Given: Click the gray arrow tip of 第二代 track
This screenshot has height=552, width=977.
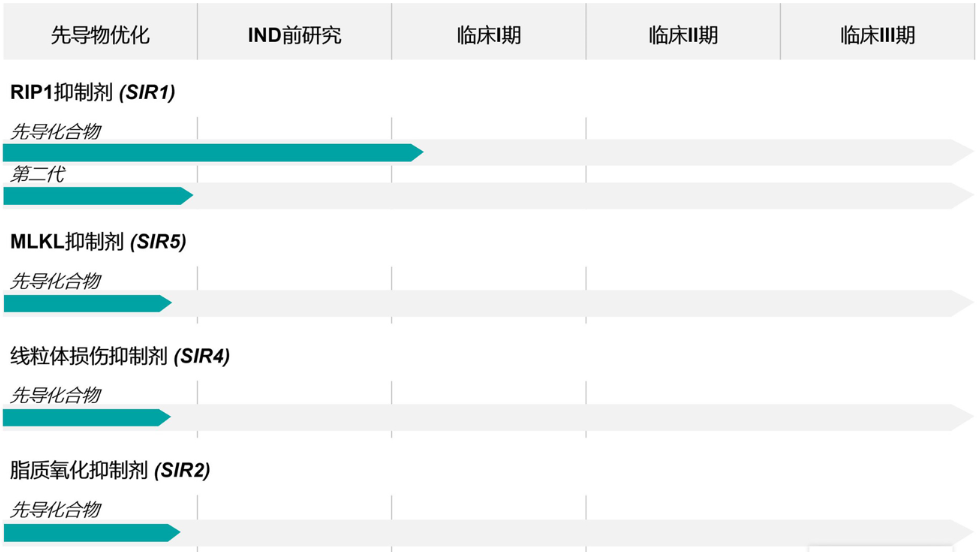Looking at the screenshot, I should pos(963,196).
